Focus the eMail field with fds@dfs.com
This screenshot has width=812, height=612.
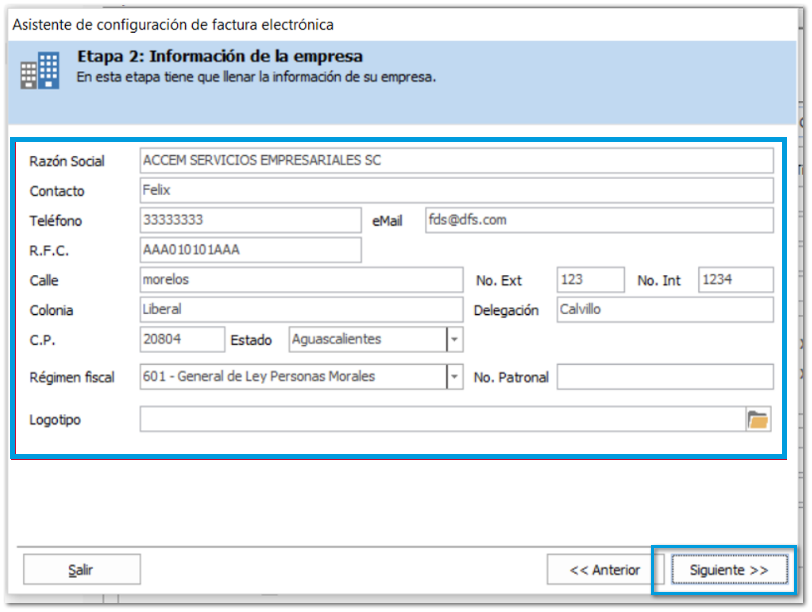point(598,221)
